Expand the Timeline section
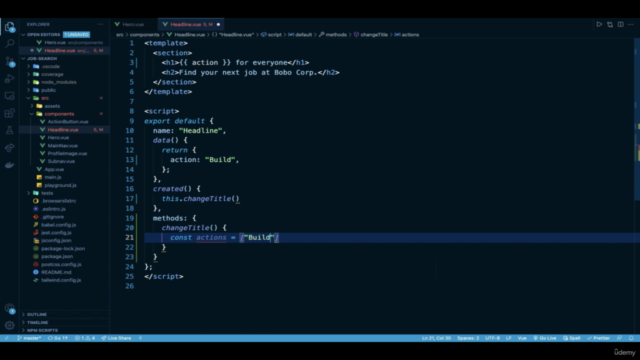 click(64, 322)
